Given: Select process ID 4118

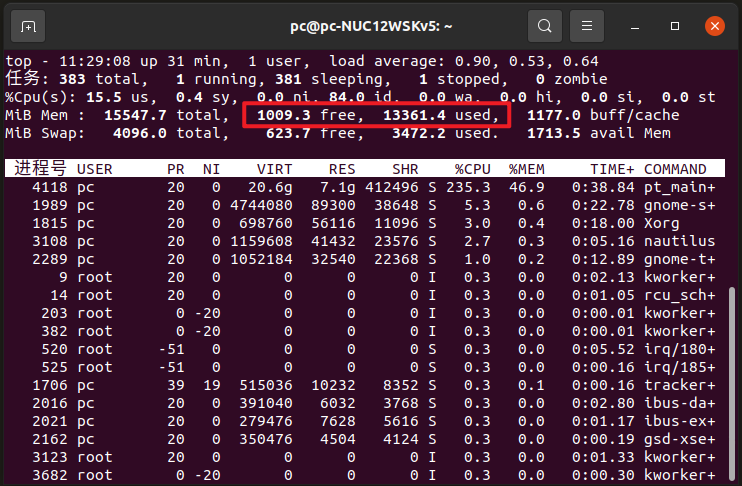Looking at the screenshot, I should click(50, 187).
